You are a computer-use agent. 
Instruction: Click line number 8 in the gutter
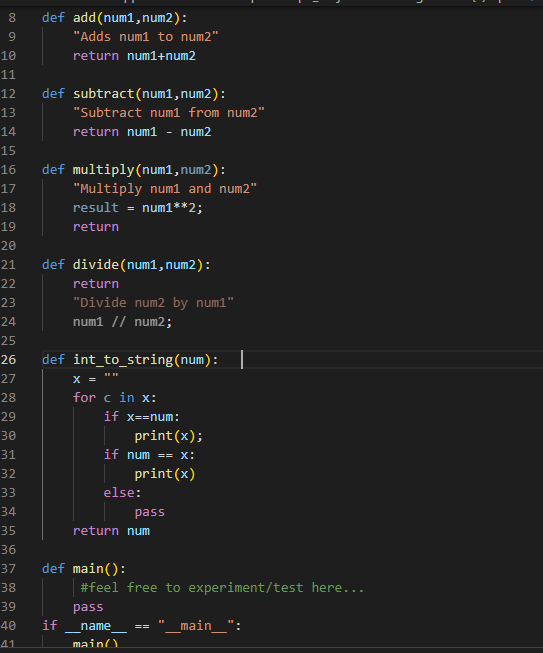coord(12,18)
